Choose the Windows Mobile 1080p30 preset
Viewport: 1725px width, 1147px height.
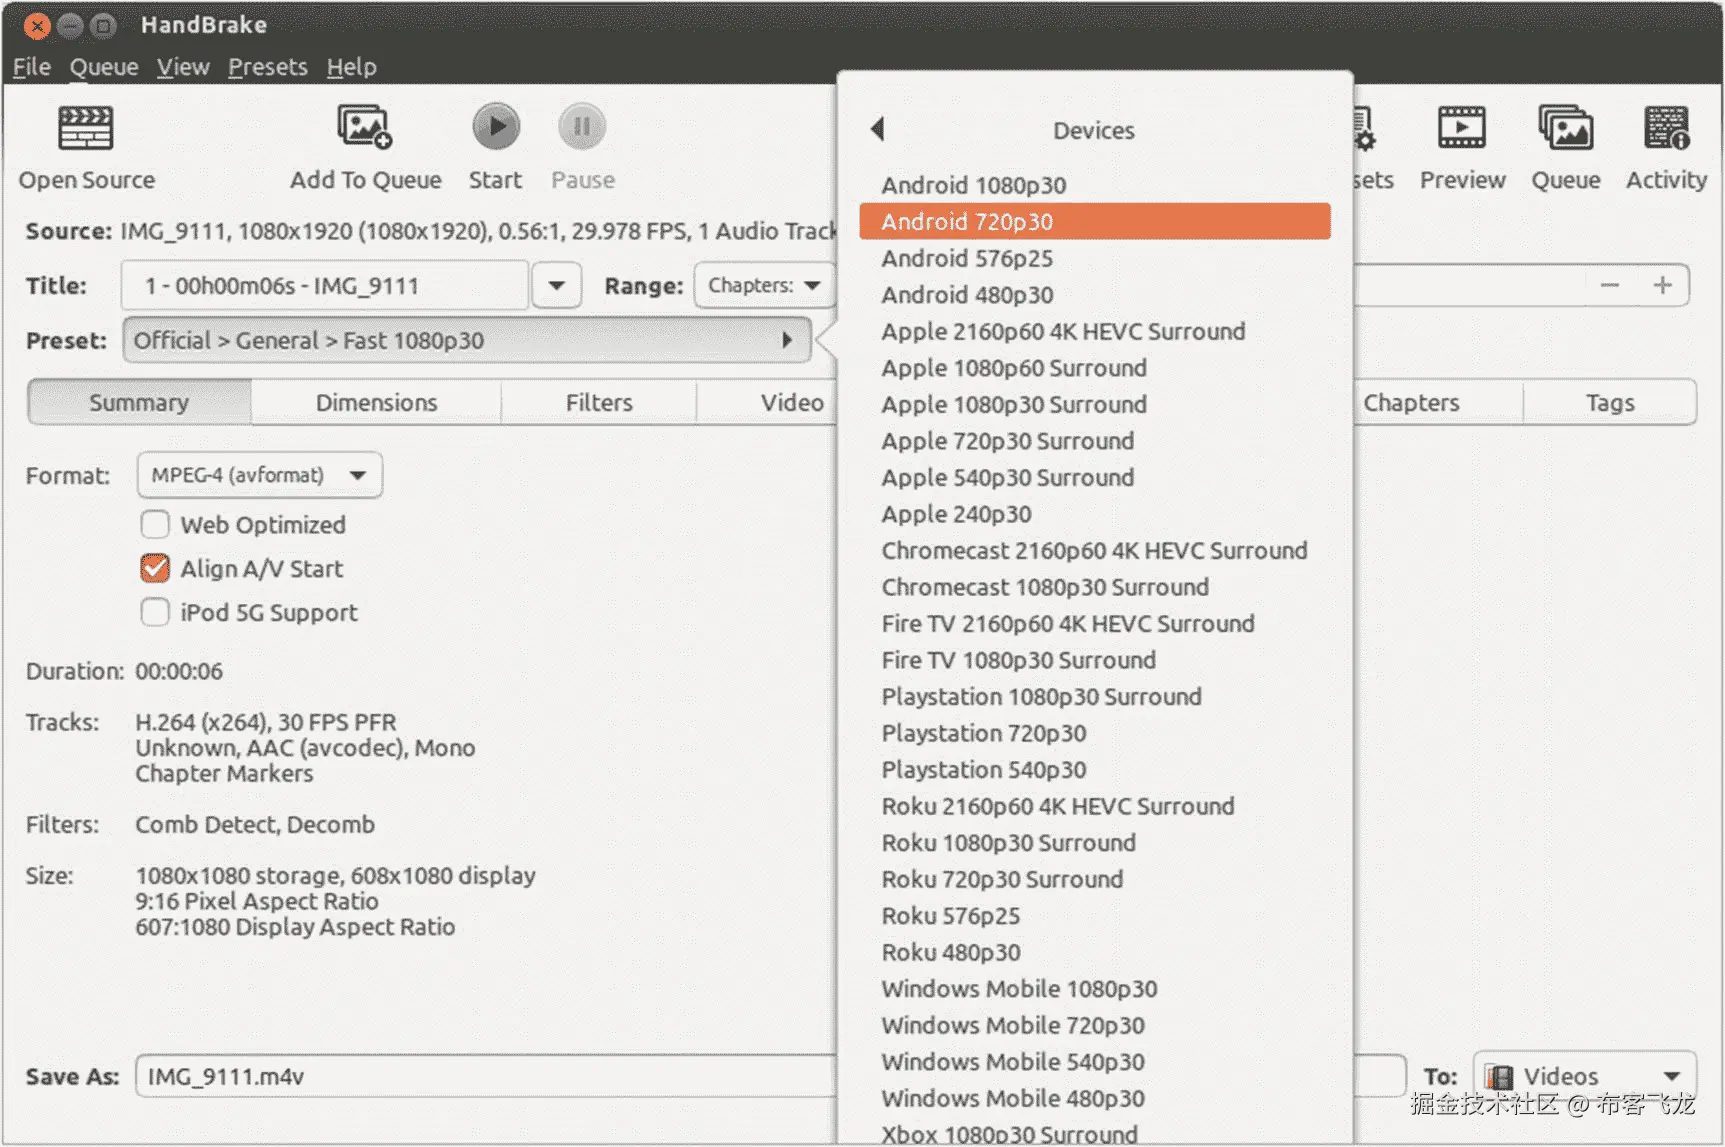point(1095,988)
